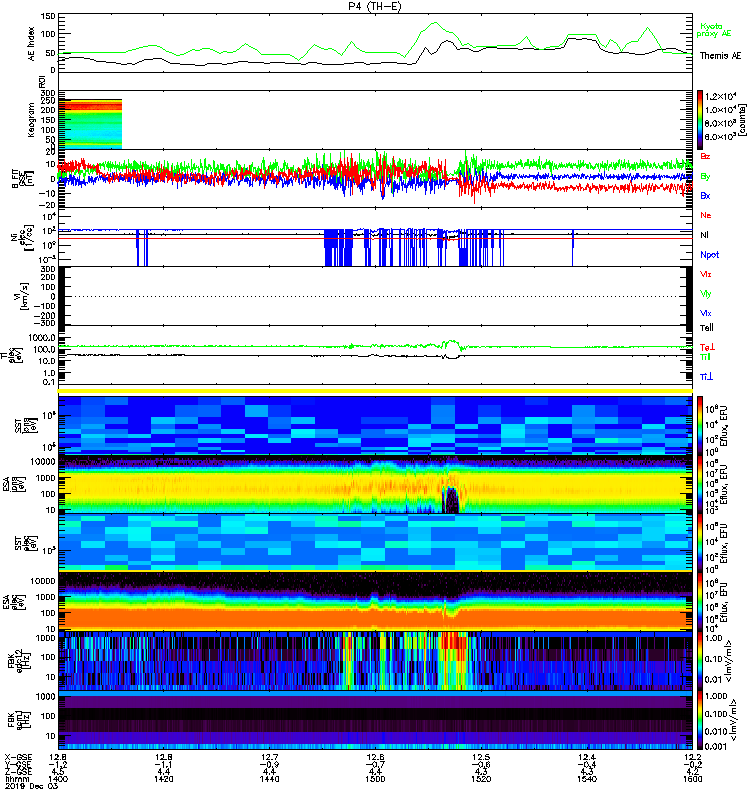The height and width of the screenshot is (800, 750).
Task: Click the 1500 time tick label
Action: point(375,779)
